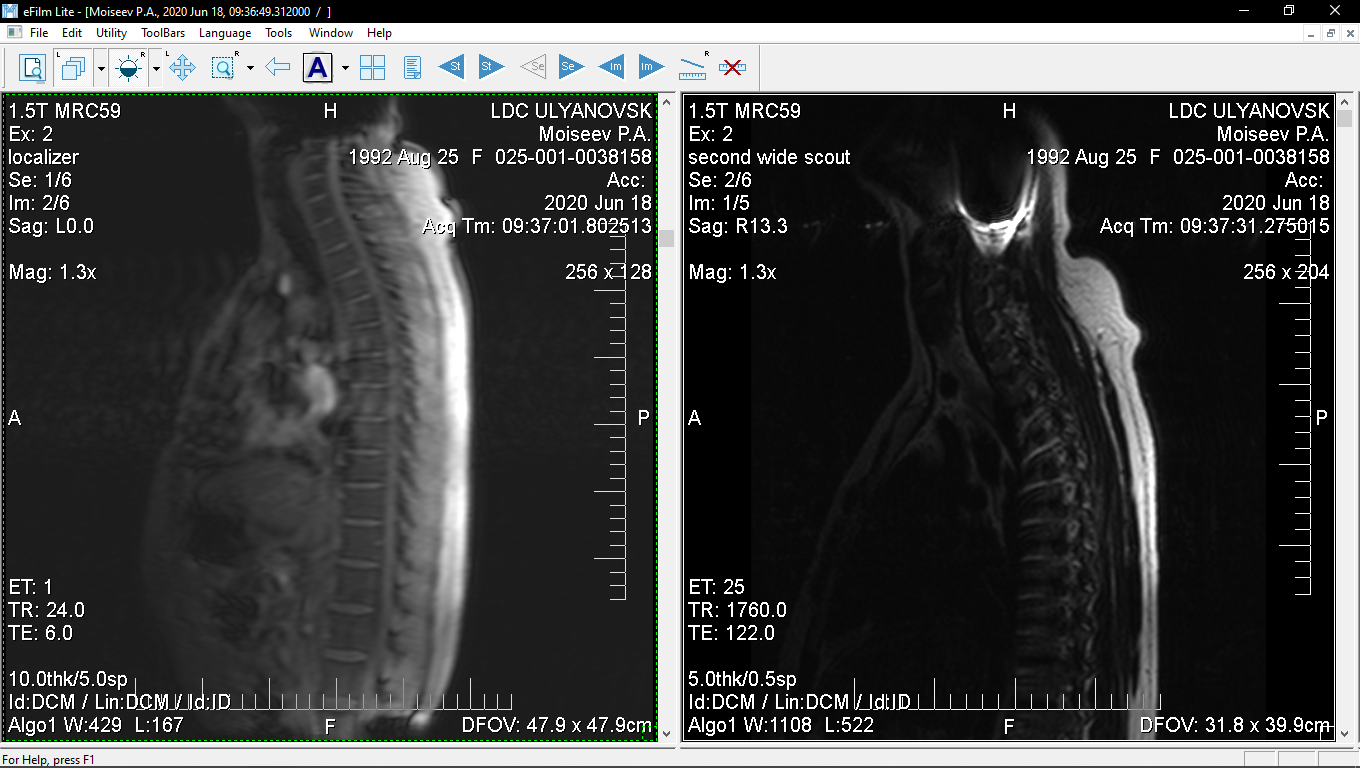This screenshot has height=768, width=1360.
Task: Open the Window menu
Action: pos(330,33)
